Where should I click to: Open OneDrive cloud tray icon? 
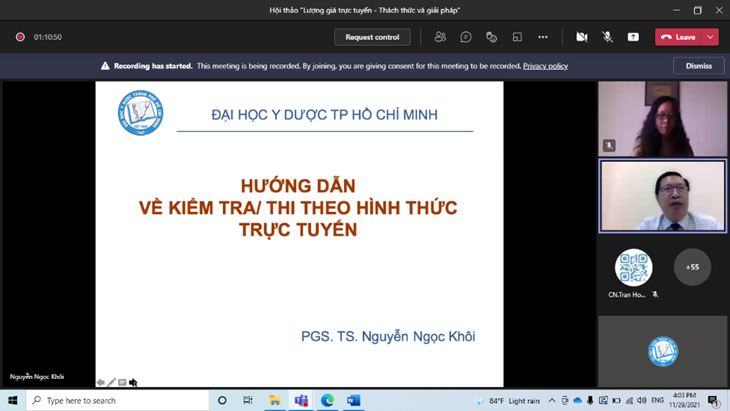click(x=577, y=400)
